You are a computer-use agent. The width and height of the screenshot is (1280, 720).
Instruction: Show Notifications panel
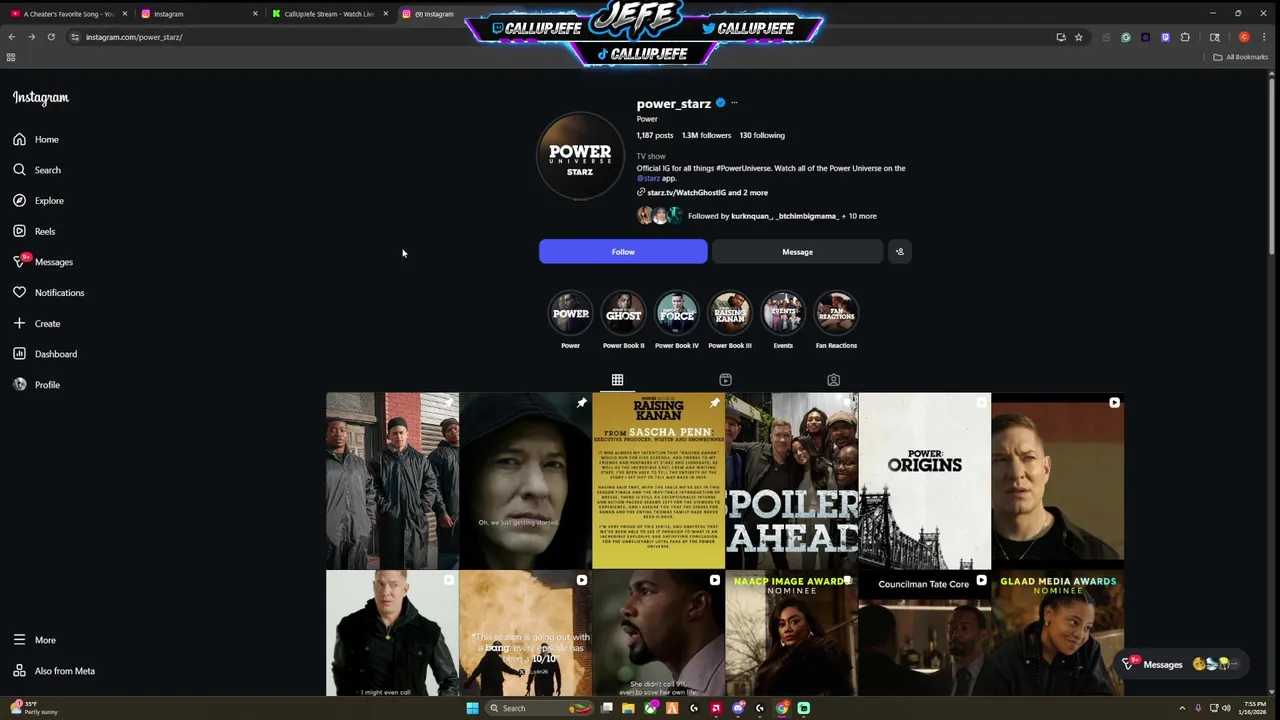[49, 292]
